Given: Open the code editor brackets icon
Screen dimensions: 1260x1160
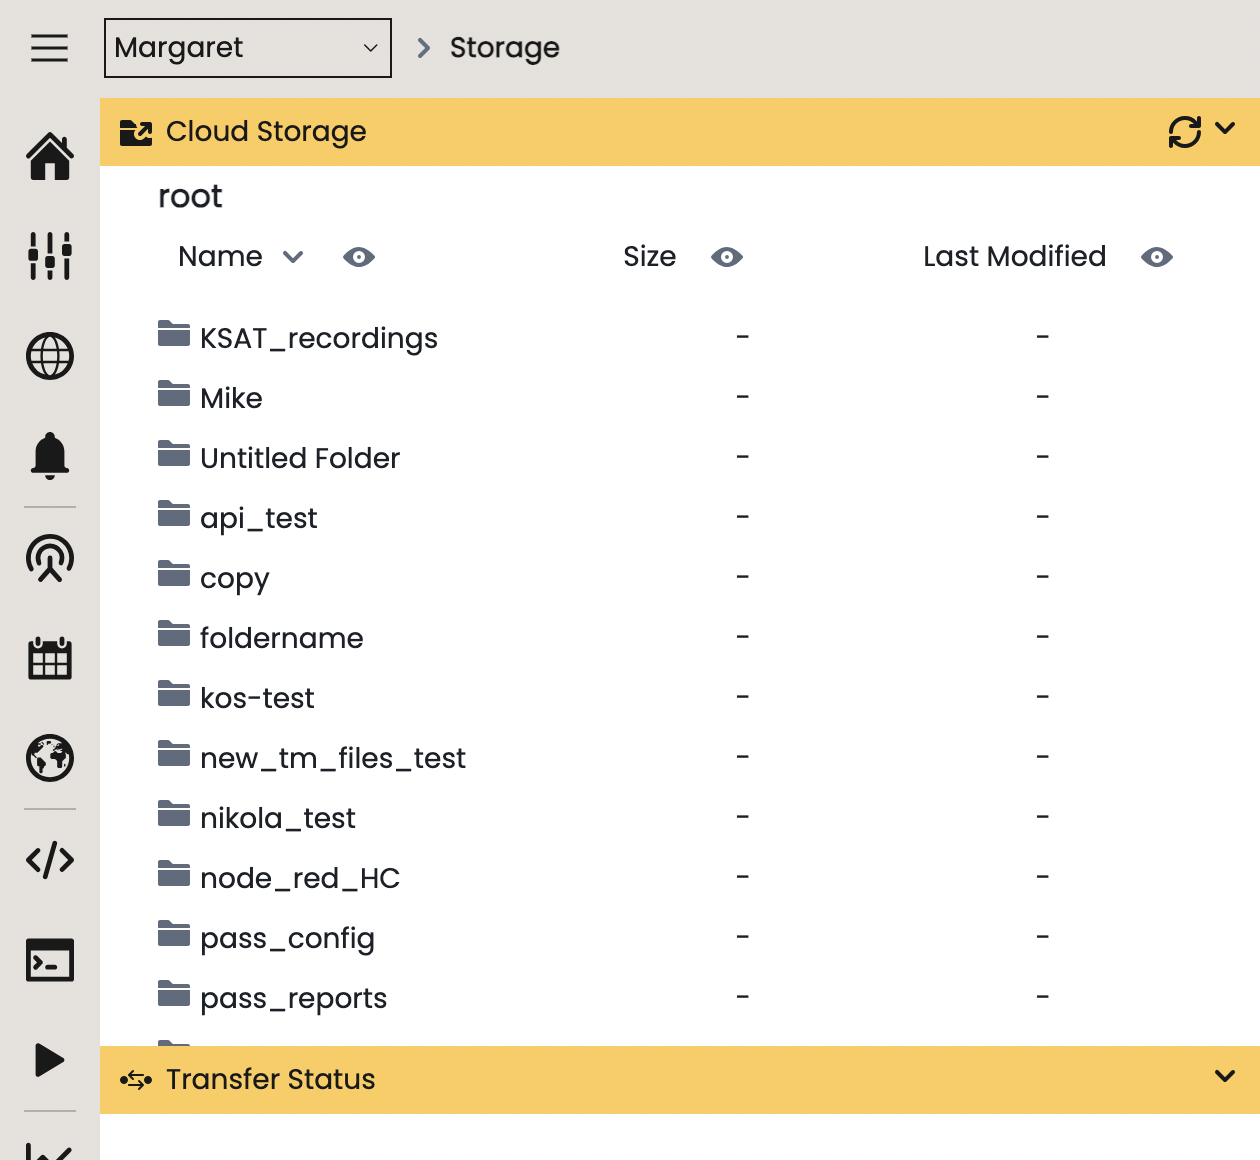Looking at the screenshot, I should 50,860.
